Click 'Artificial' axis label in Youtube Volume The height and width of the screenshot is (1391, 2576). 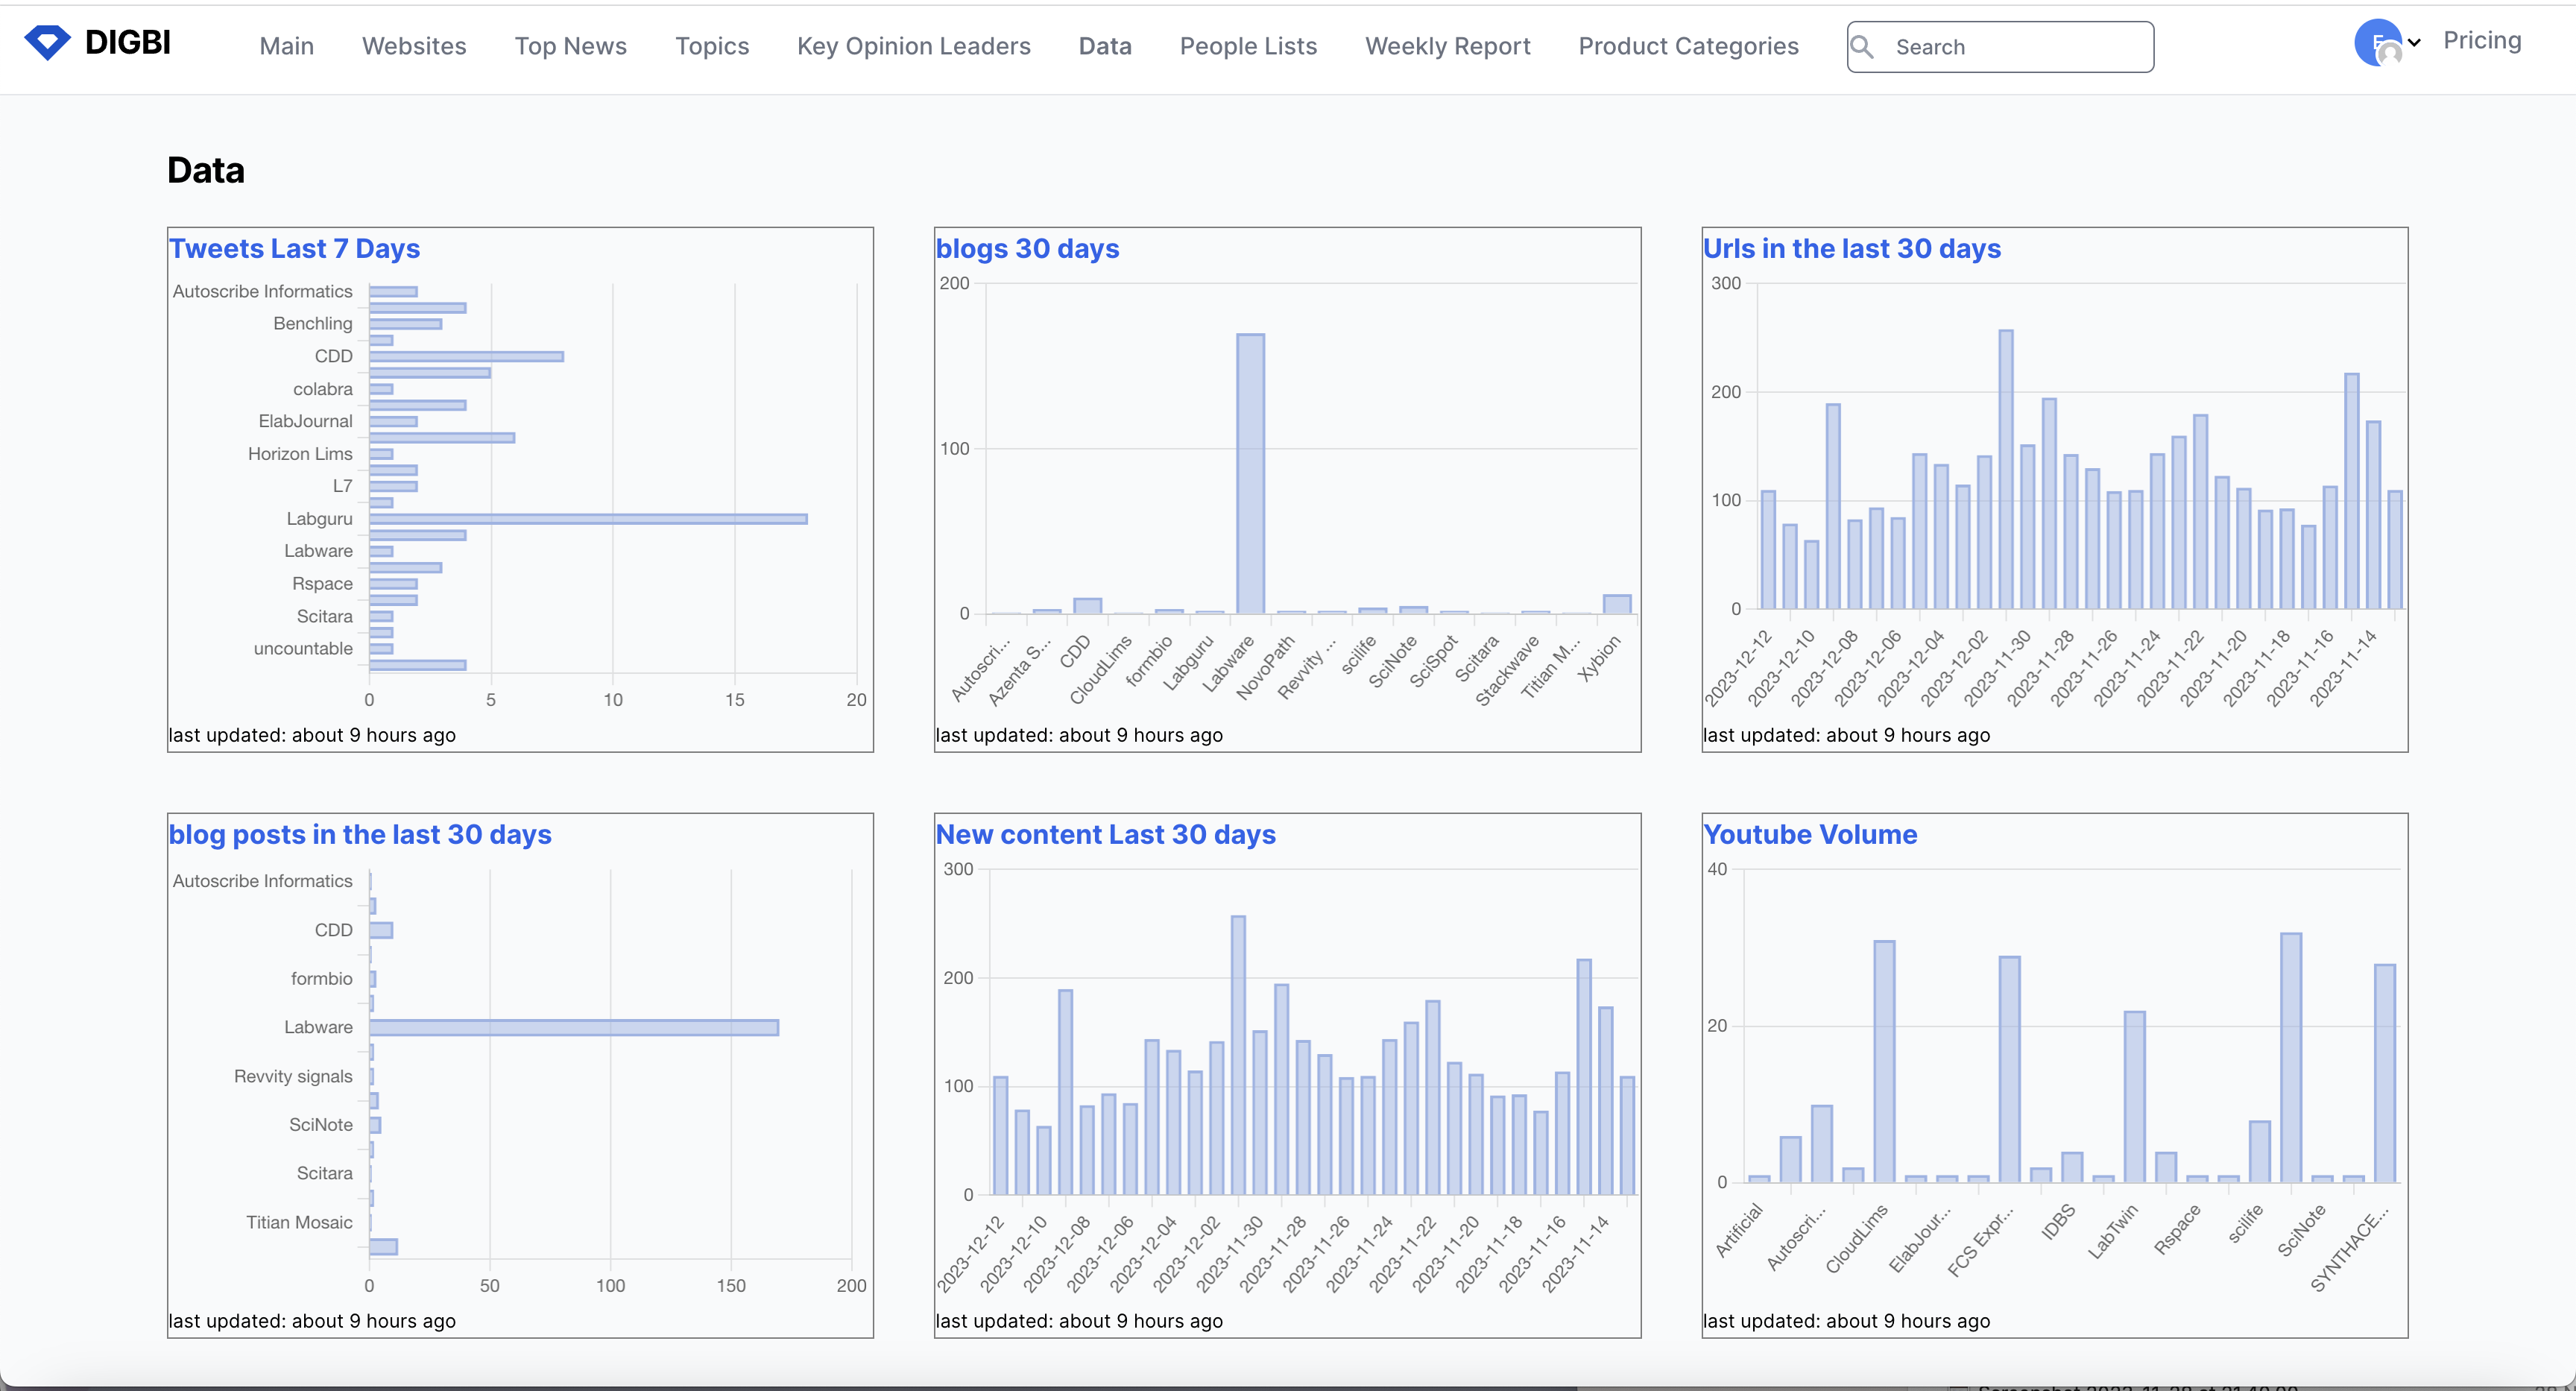coord(1739,1231)
